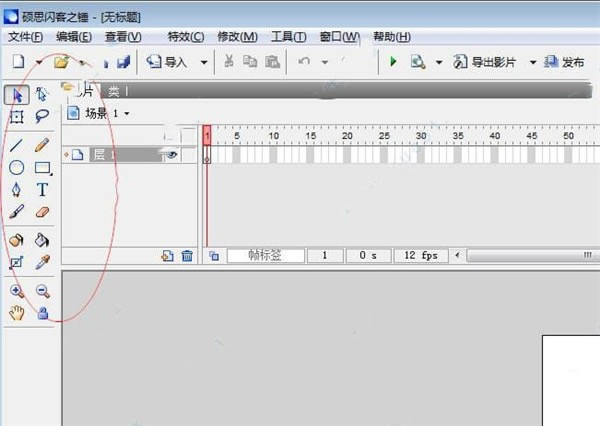Toggle layer visibility eye icon
The image size is (600, 426).
coord(171,155)
